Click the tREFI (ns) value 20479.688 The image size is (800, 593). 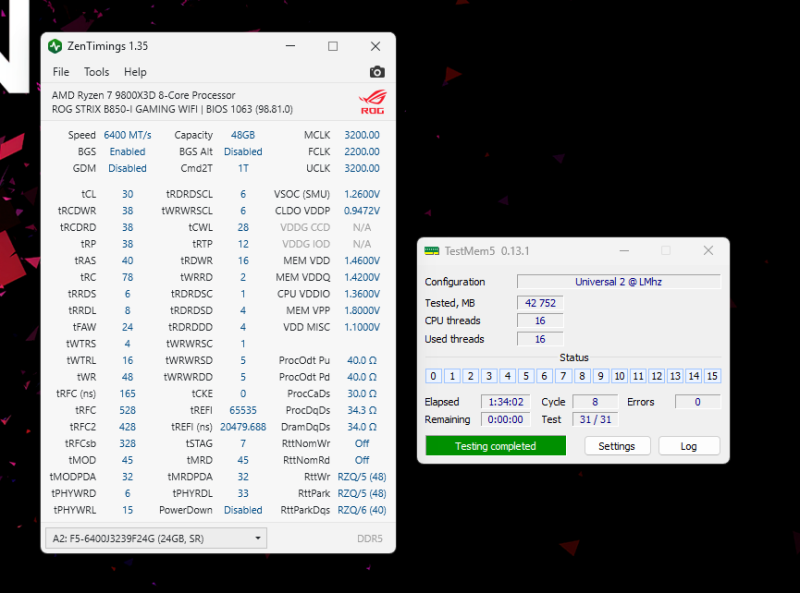(x=243, y=427)
